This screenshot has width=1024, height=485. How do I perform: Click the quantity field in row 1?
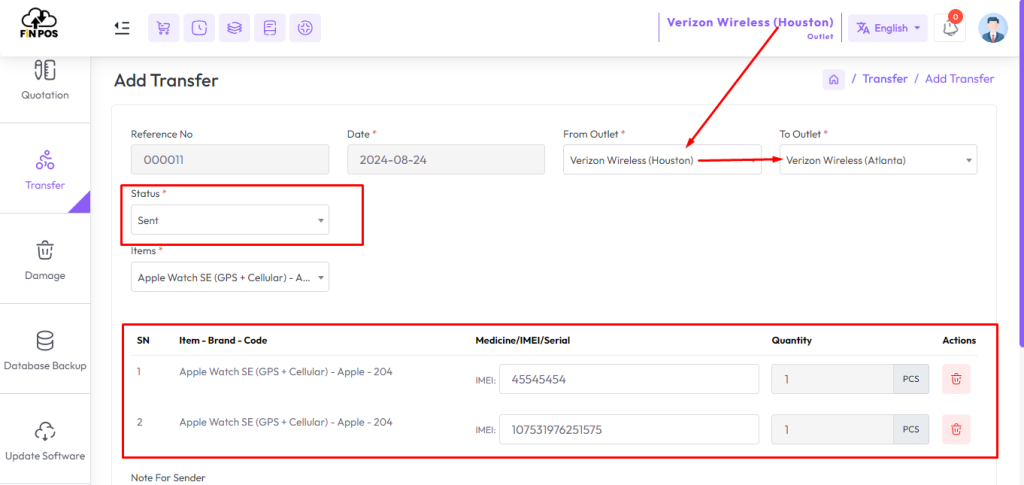click(832, 379)
